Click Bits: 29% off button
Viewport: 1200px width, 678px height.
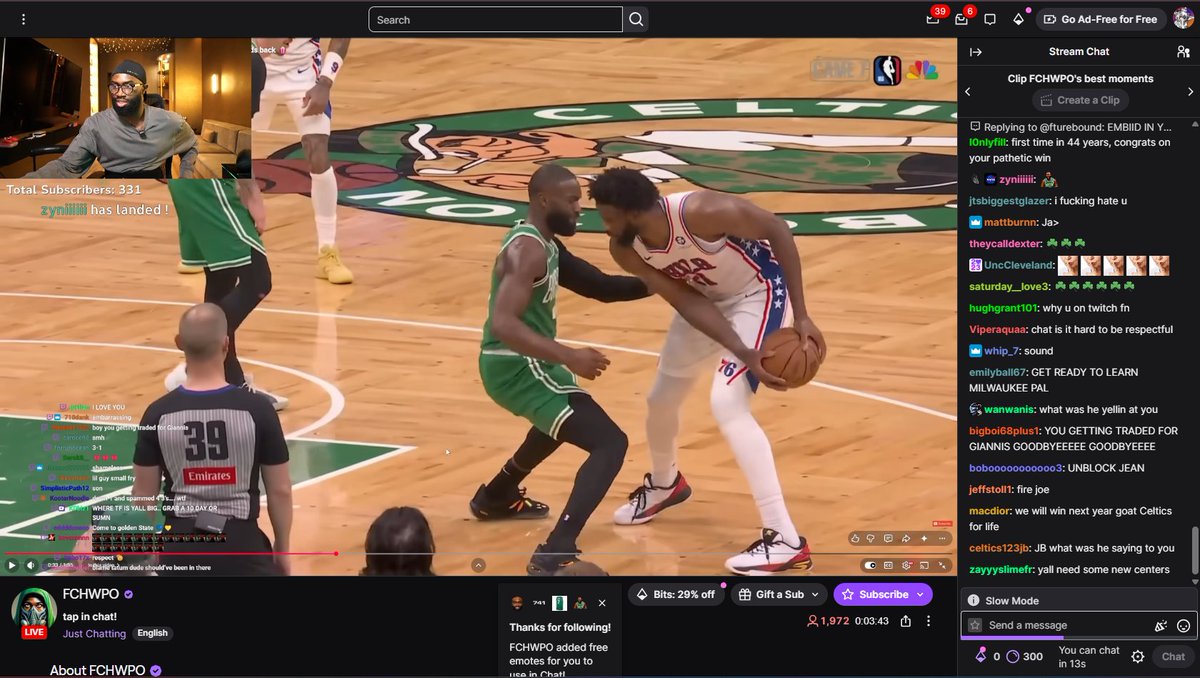pos(676,594)
